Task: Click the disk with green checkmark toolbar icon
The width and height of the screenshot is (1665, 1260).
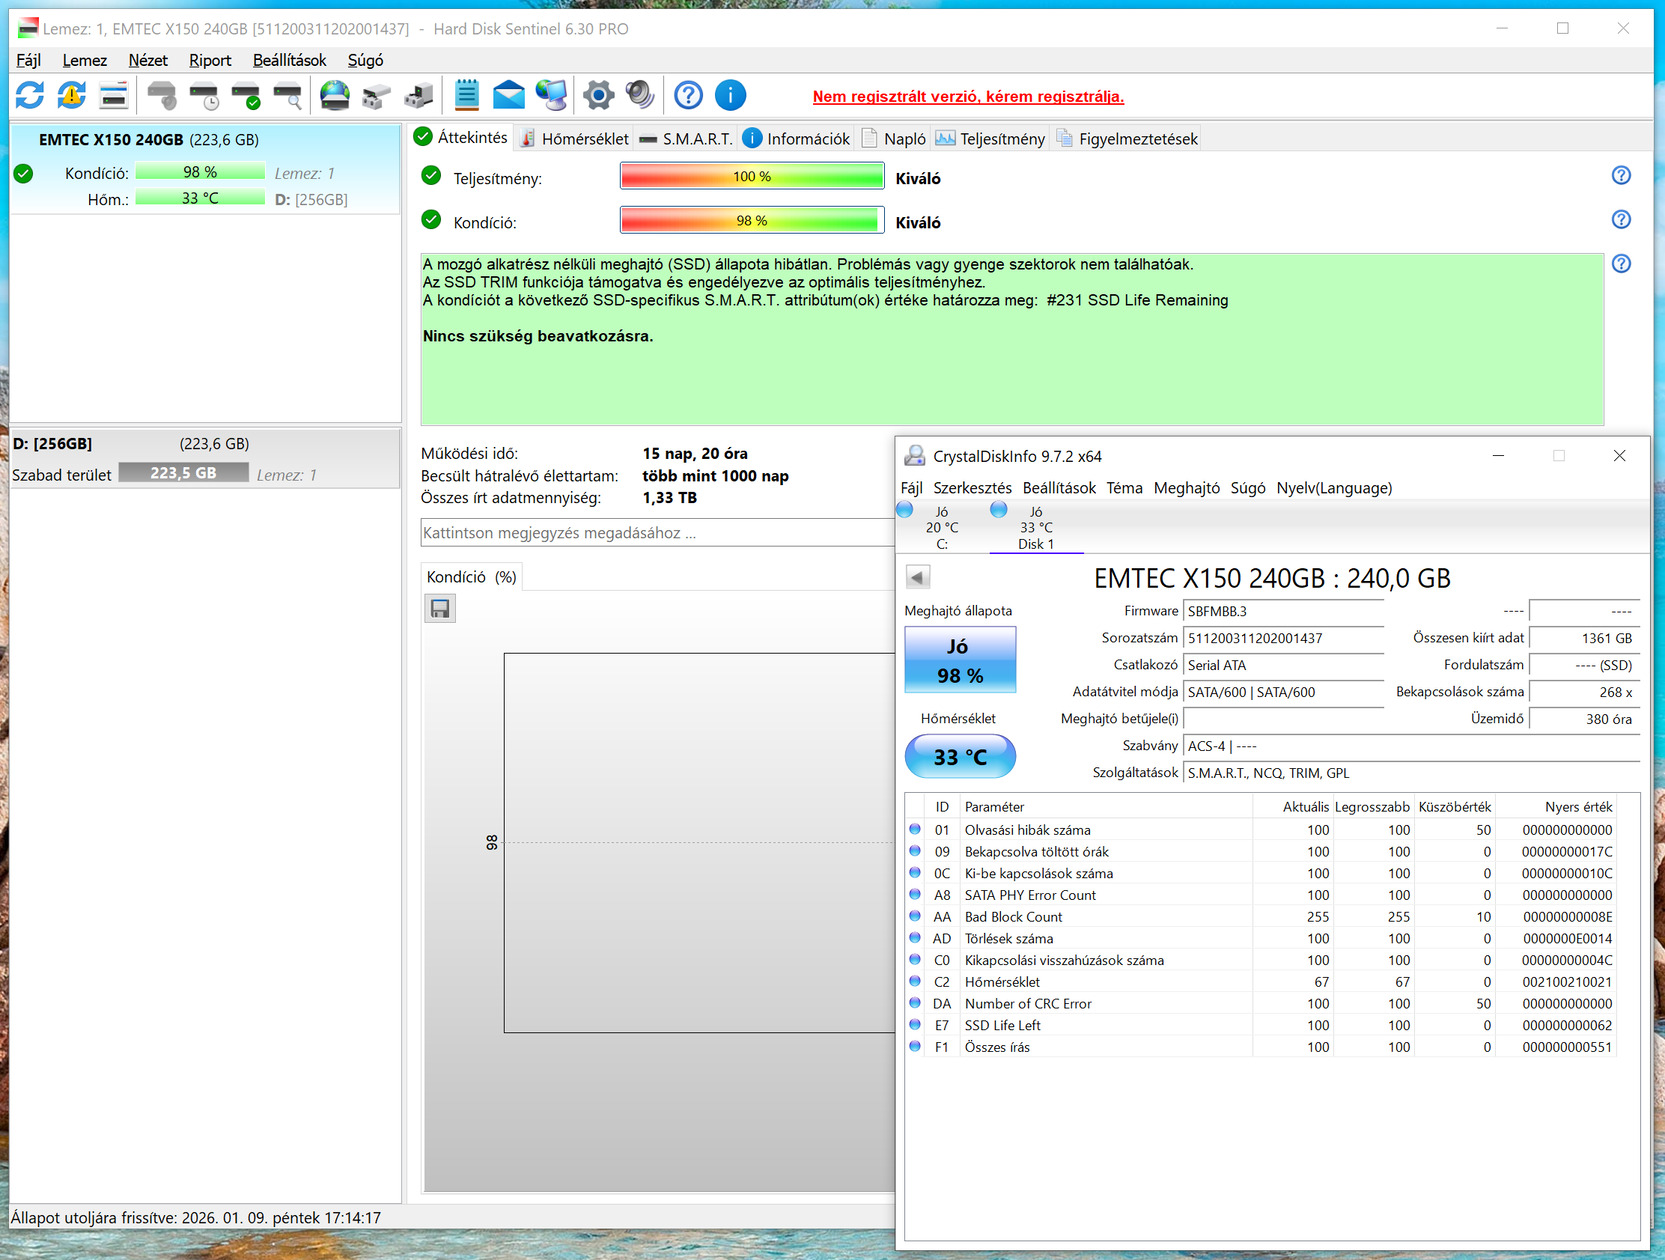Action: [246, 96]
